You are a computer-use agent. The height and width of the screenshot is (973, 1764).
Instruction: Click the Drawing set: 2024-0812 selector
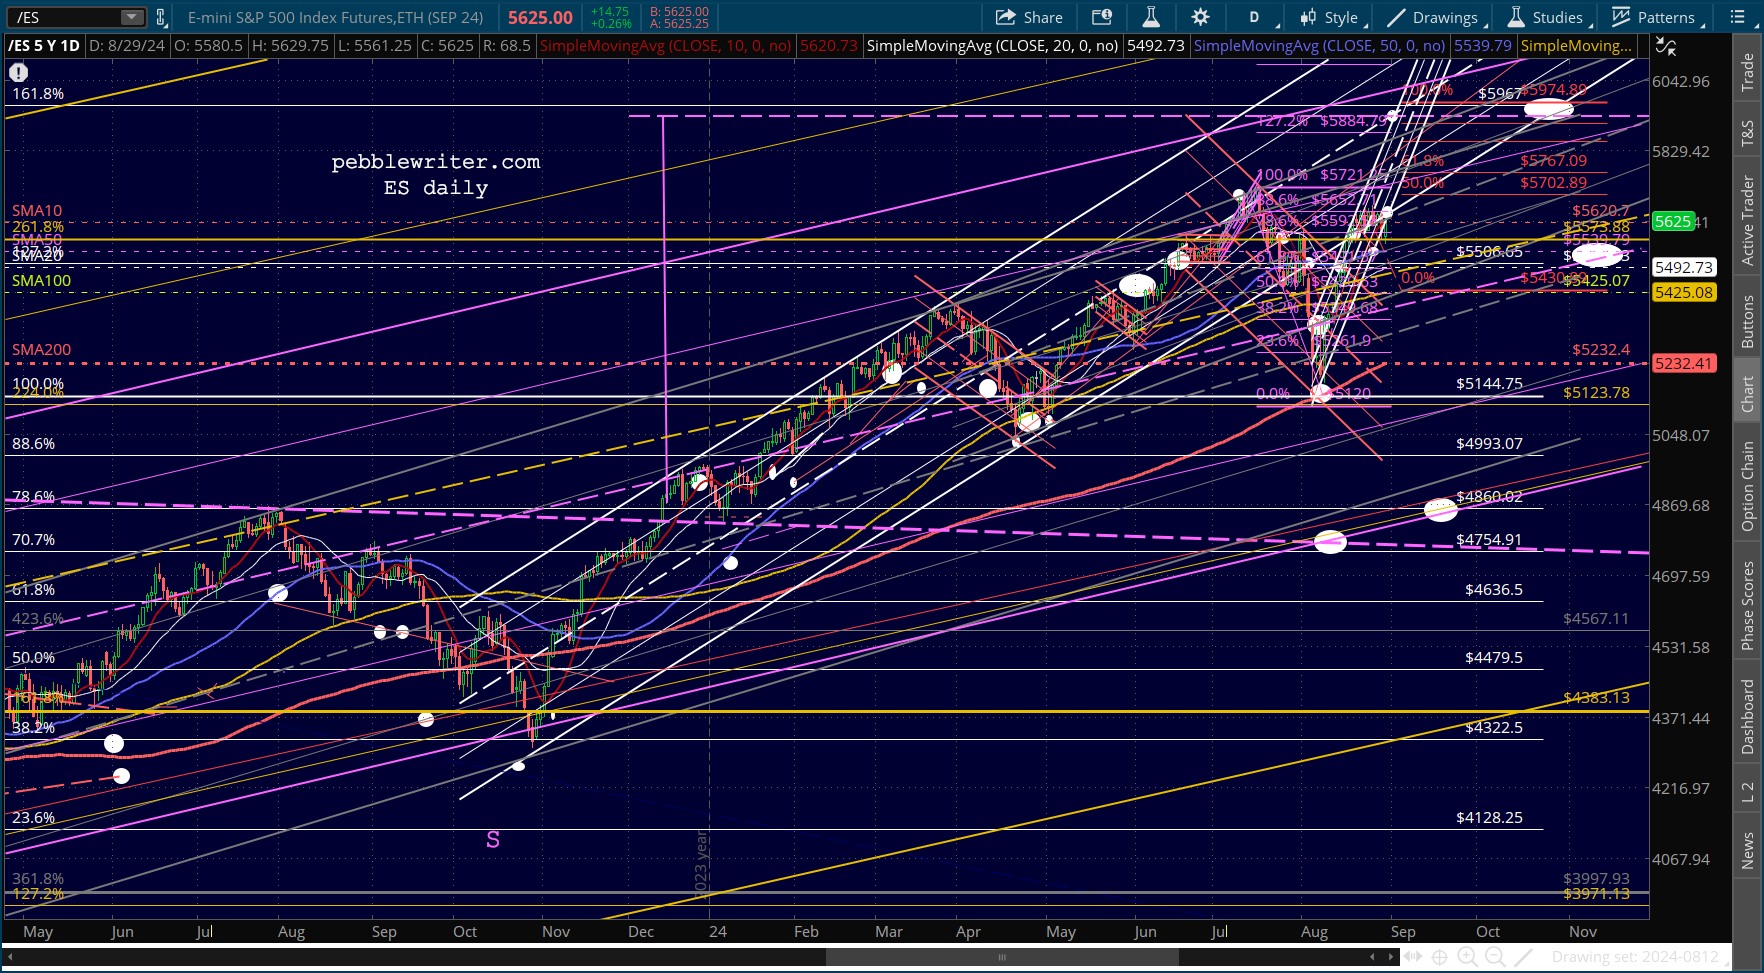pyautogui.click(x=1640, y=957)
